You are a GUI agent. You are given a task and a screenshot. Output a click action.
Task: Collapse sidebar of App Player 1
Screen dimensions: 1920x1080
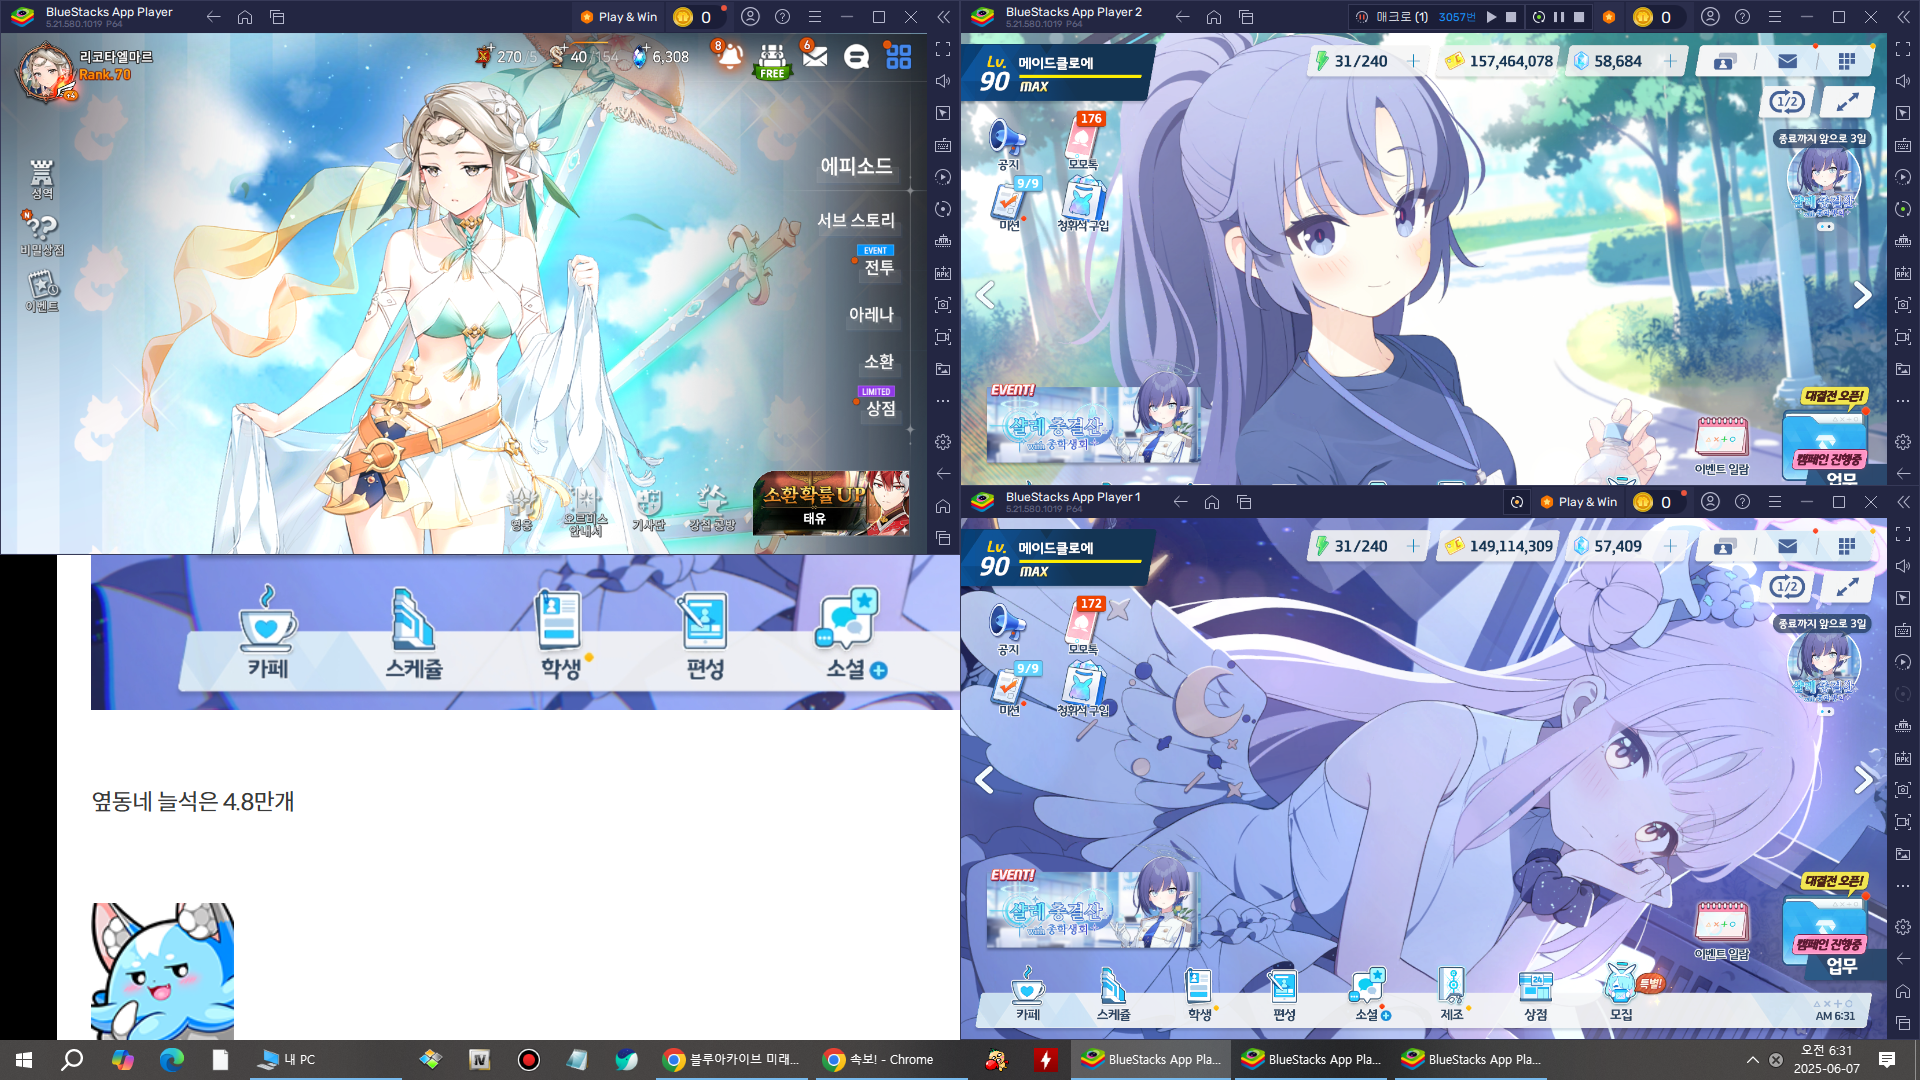[x=1903, y=502]
